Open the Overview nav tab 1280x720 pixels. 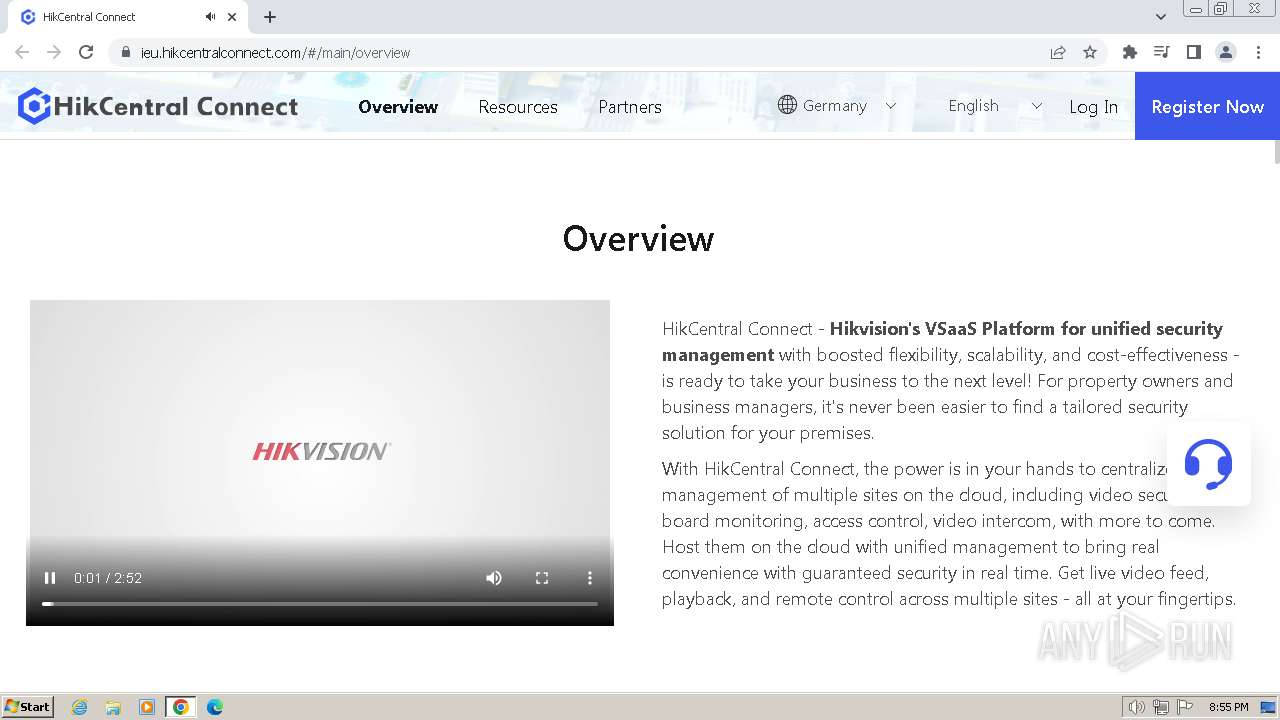click(x=398, y=107)
